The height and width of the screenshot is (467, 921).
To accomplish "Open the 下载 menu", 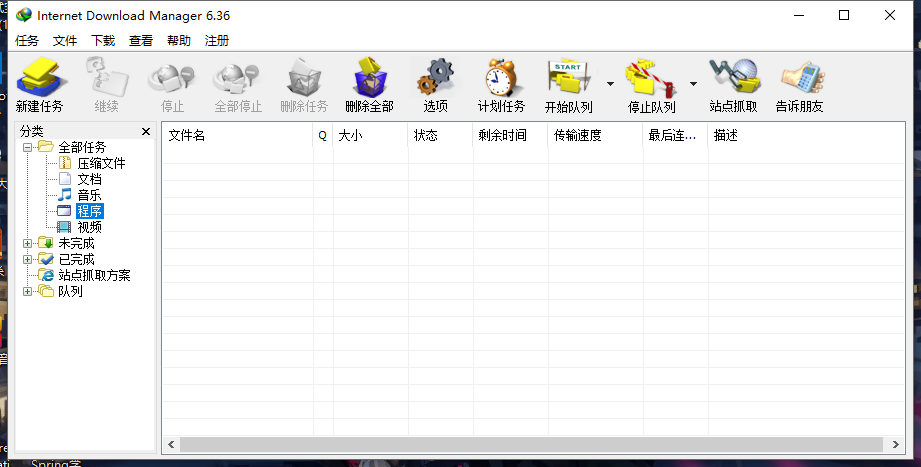I will [x=103, y=41].
